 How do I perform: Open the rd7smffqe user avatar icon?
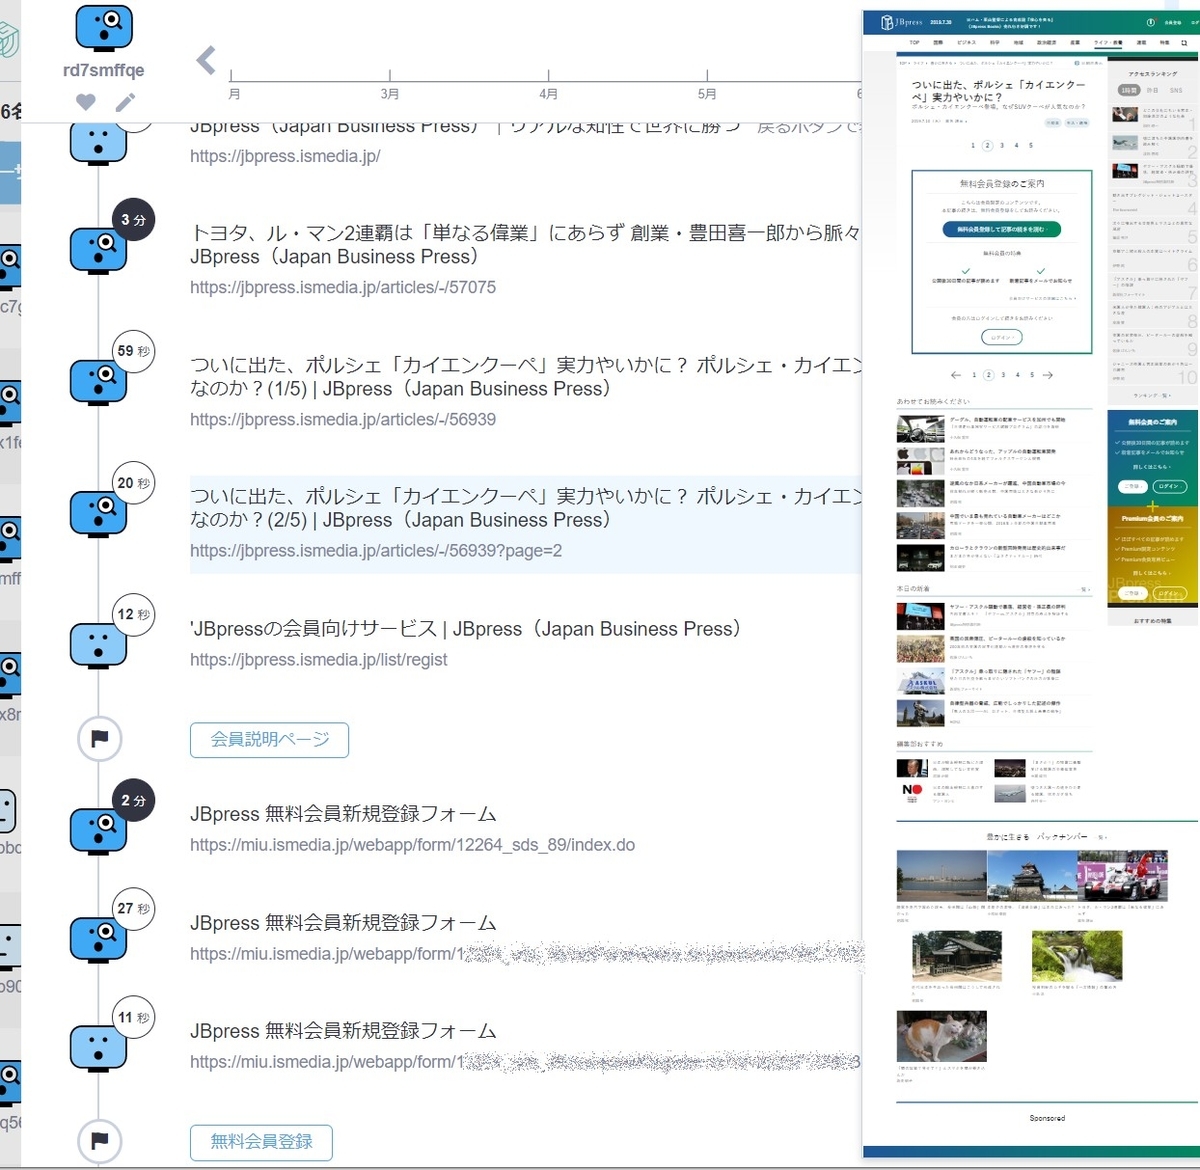(104, 27)
